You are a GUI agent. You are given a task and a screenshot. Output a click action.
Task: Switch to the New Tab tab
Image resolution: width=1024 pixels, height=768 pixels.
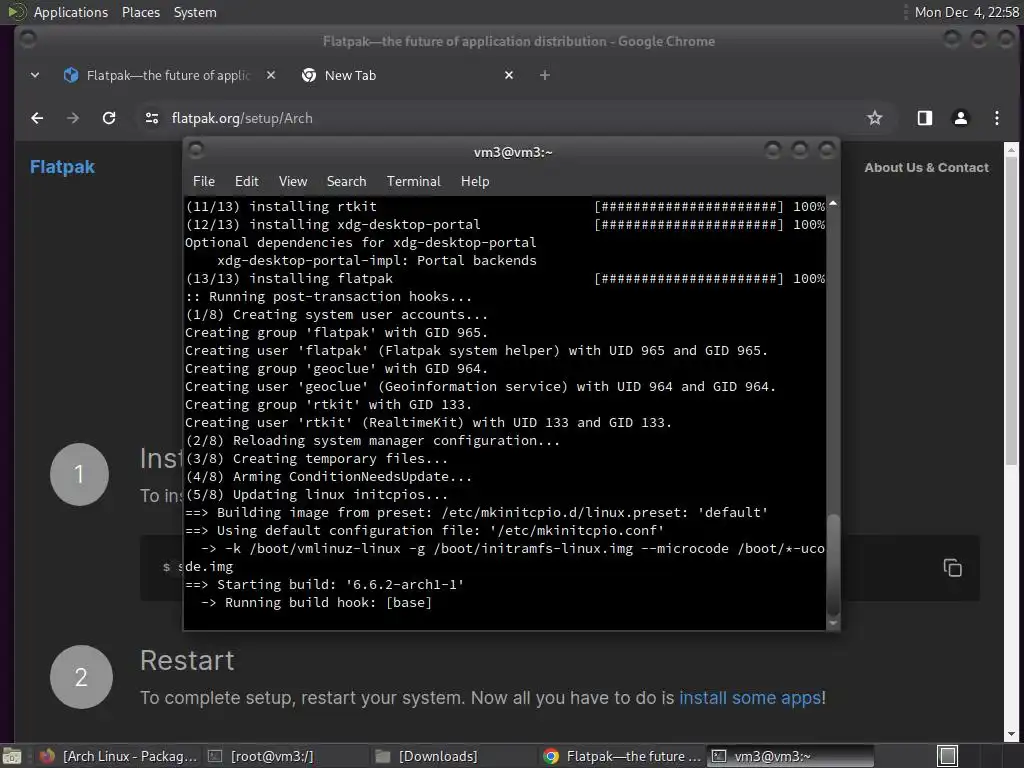point(405,75)
